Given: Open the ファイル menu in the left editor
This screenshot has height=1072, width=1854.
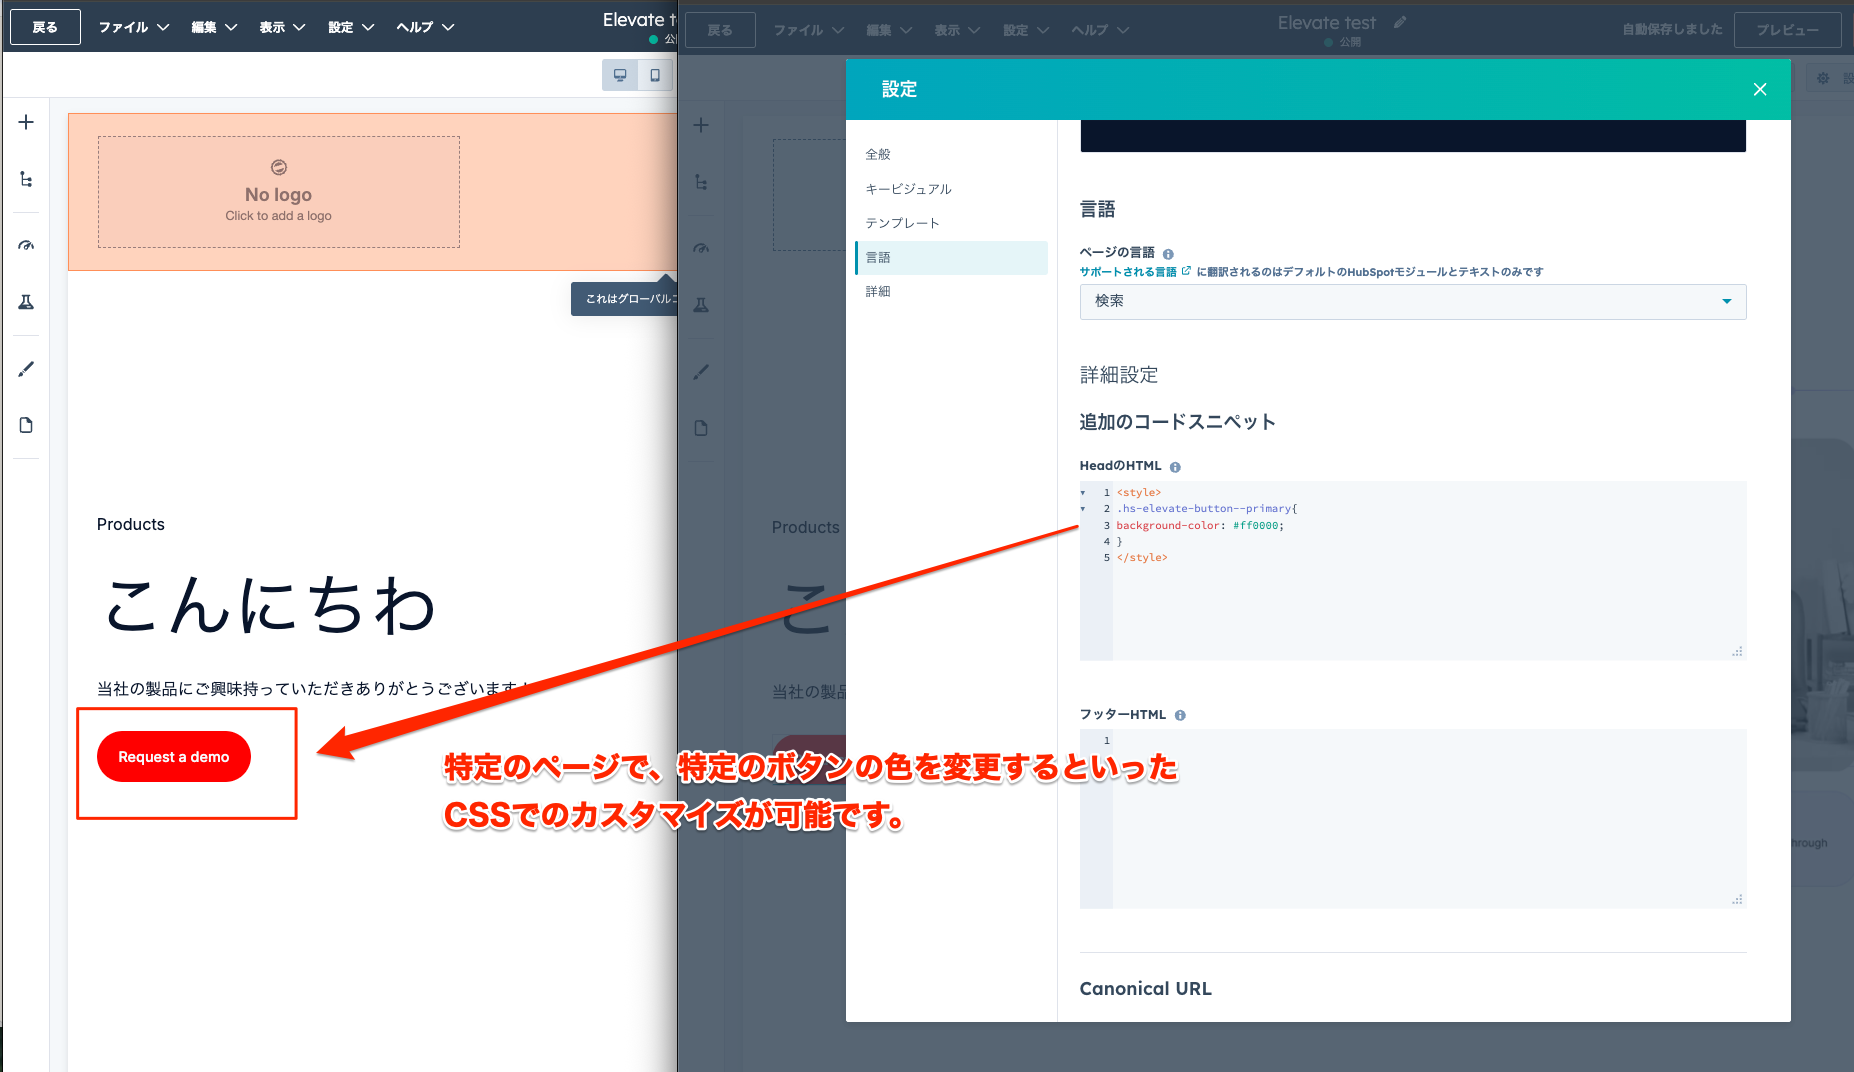Looking at the screenshot, I should 133,27.
